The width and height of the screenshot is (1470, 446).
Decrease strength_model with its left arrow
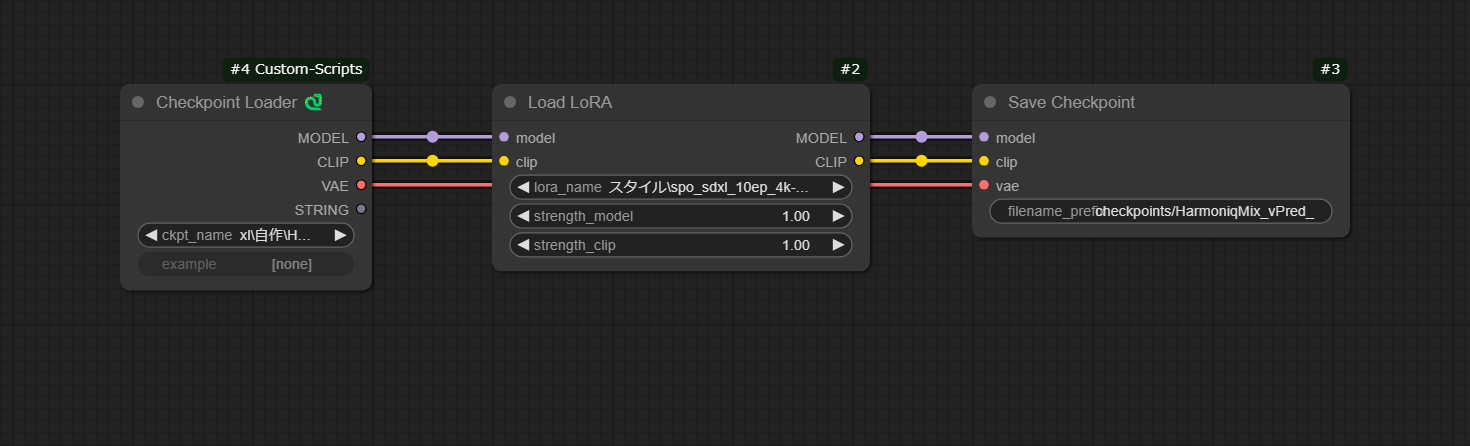click(523, 216)
